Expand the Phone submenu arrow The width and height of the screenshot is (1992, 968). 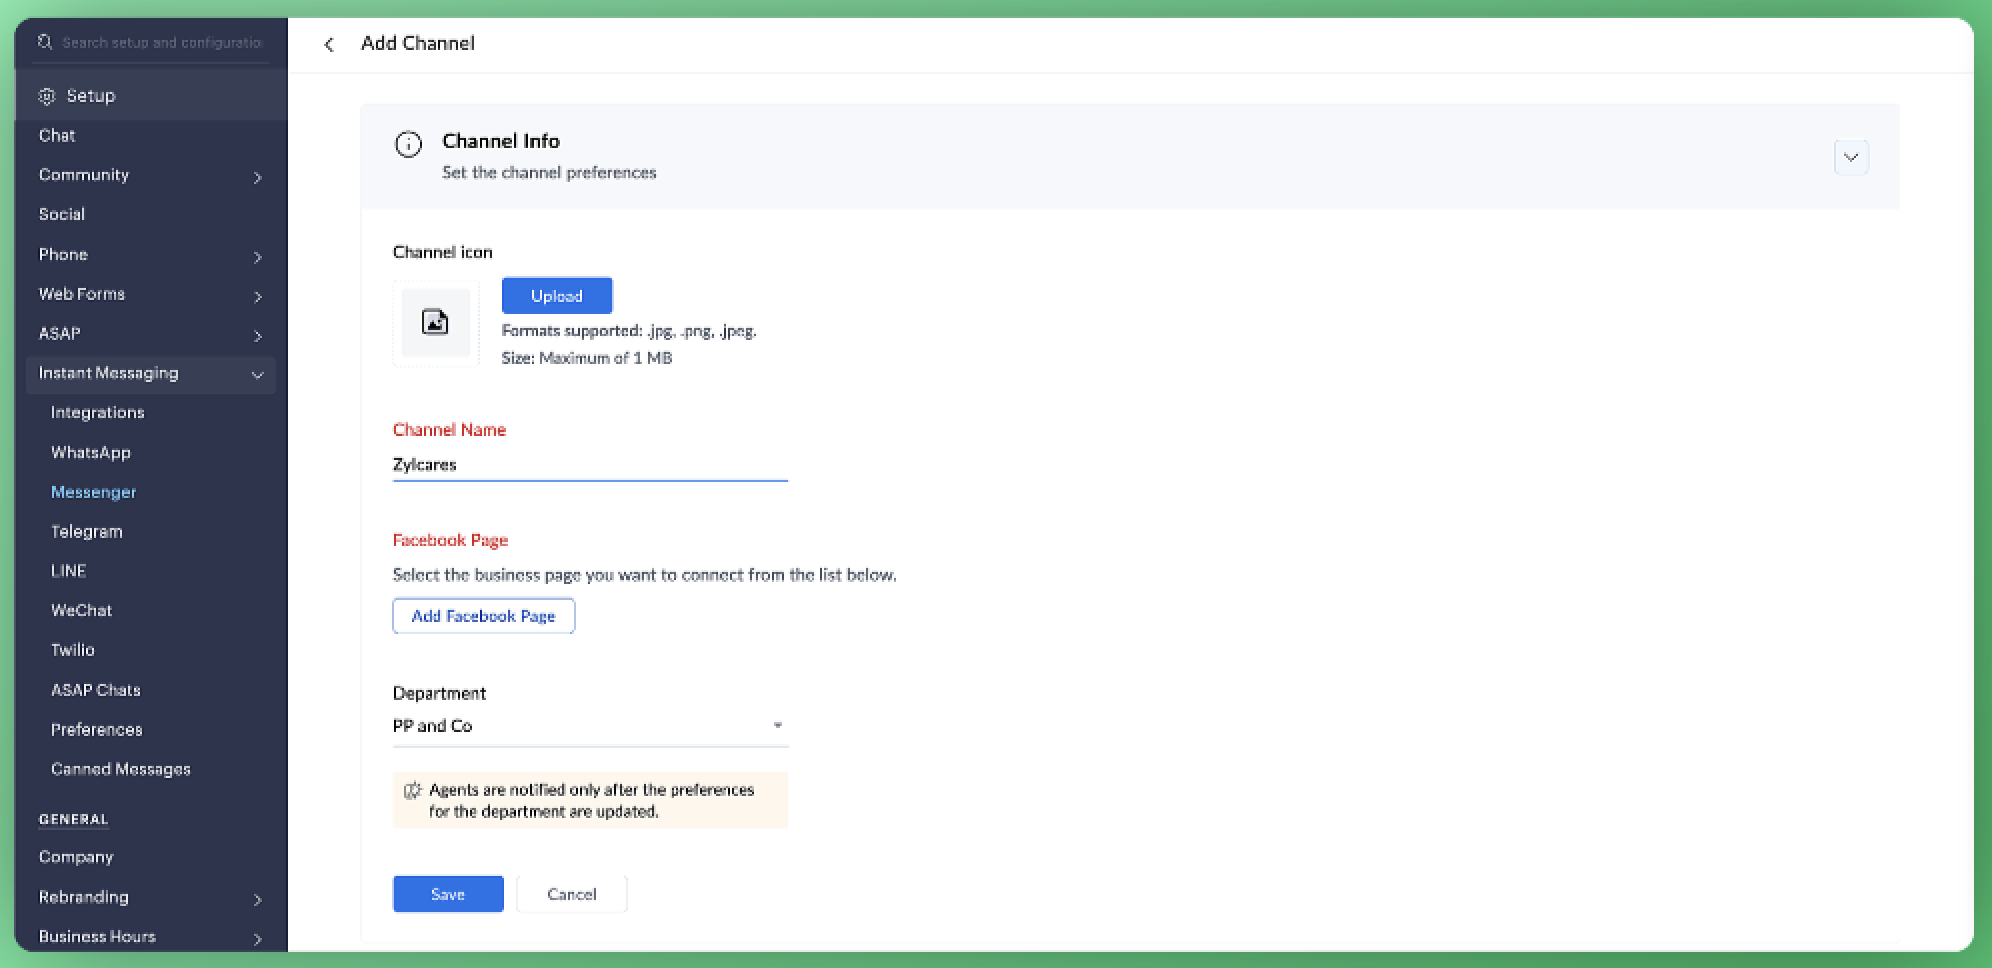point(258,257)
